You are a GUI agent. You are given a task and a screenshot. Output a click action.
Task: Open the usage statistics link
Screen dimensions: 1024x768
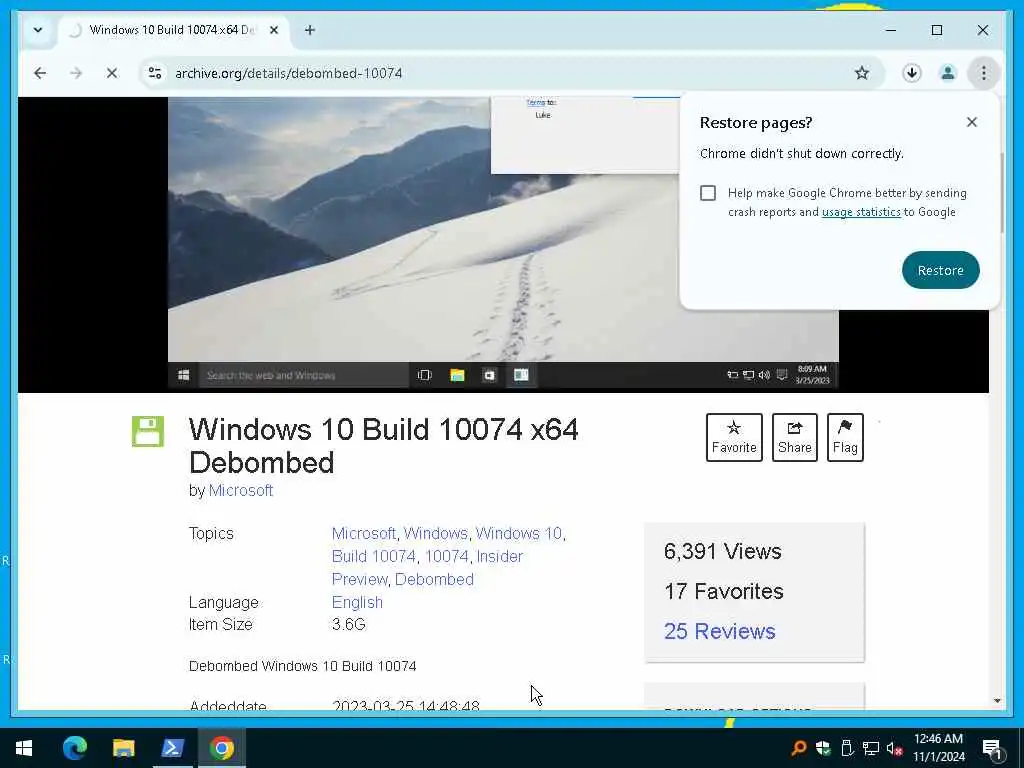(x=861, y=212)
